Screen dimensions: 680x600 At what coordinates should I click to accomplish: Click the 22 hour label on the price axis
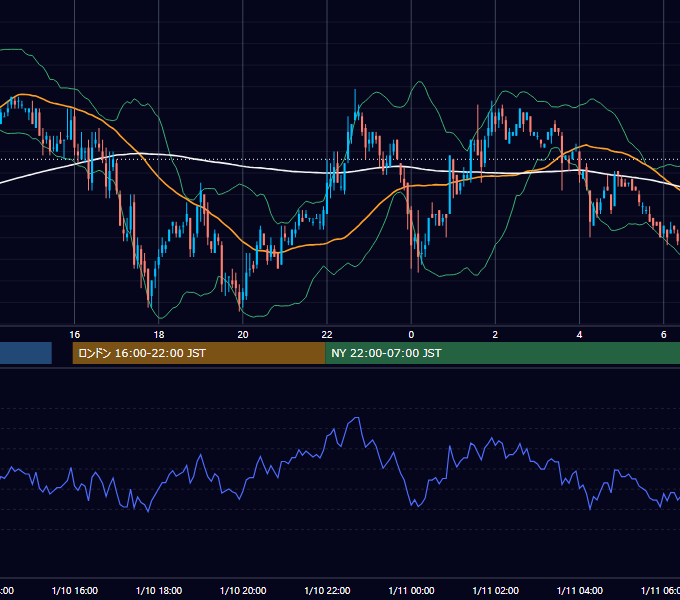coord(327,334)
